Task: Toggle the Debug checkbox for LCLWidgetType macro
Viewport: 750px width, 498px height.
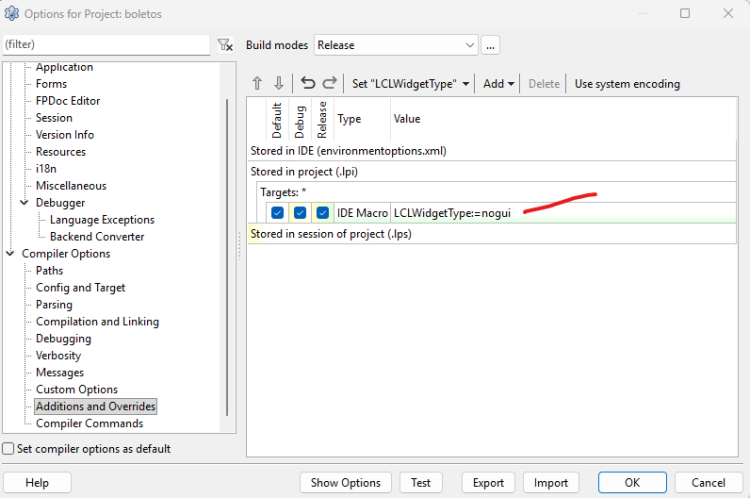Action: pyautogui.click(x=300, y=213)
